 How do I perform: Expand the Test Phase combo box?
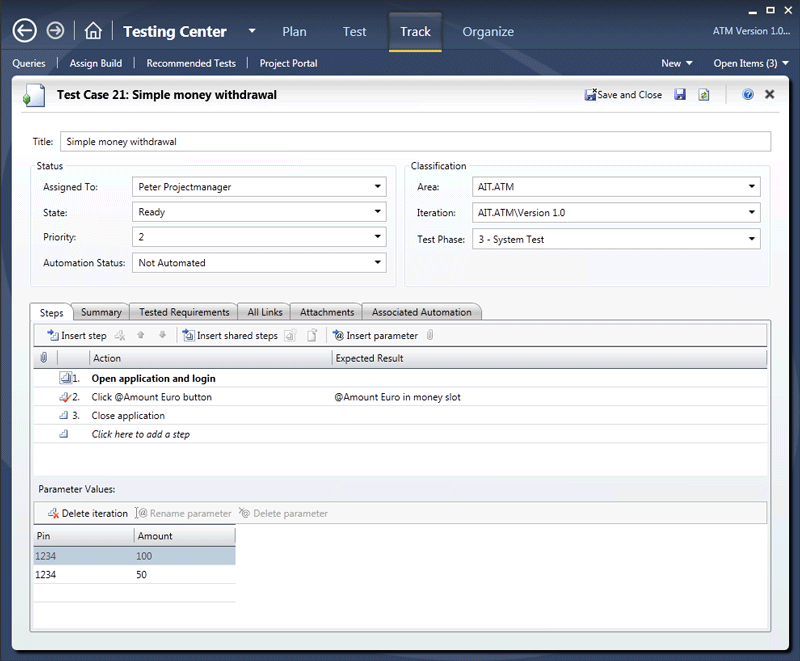point(751,239)
